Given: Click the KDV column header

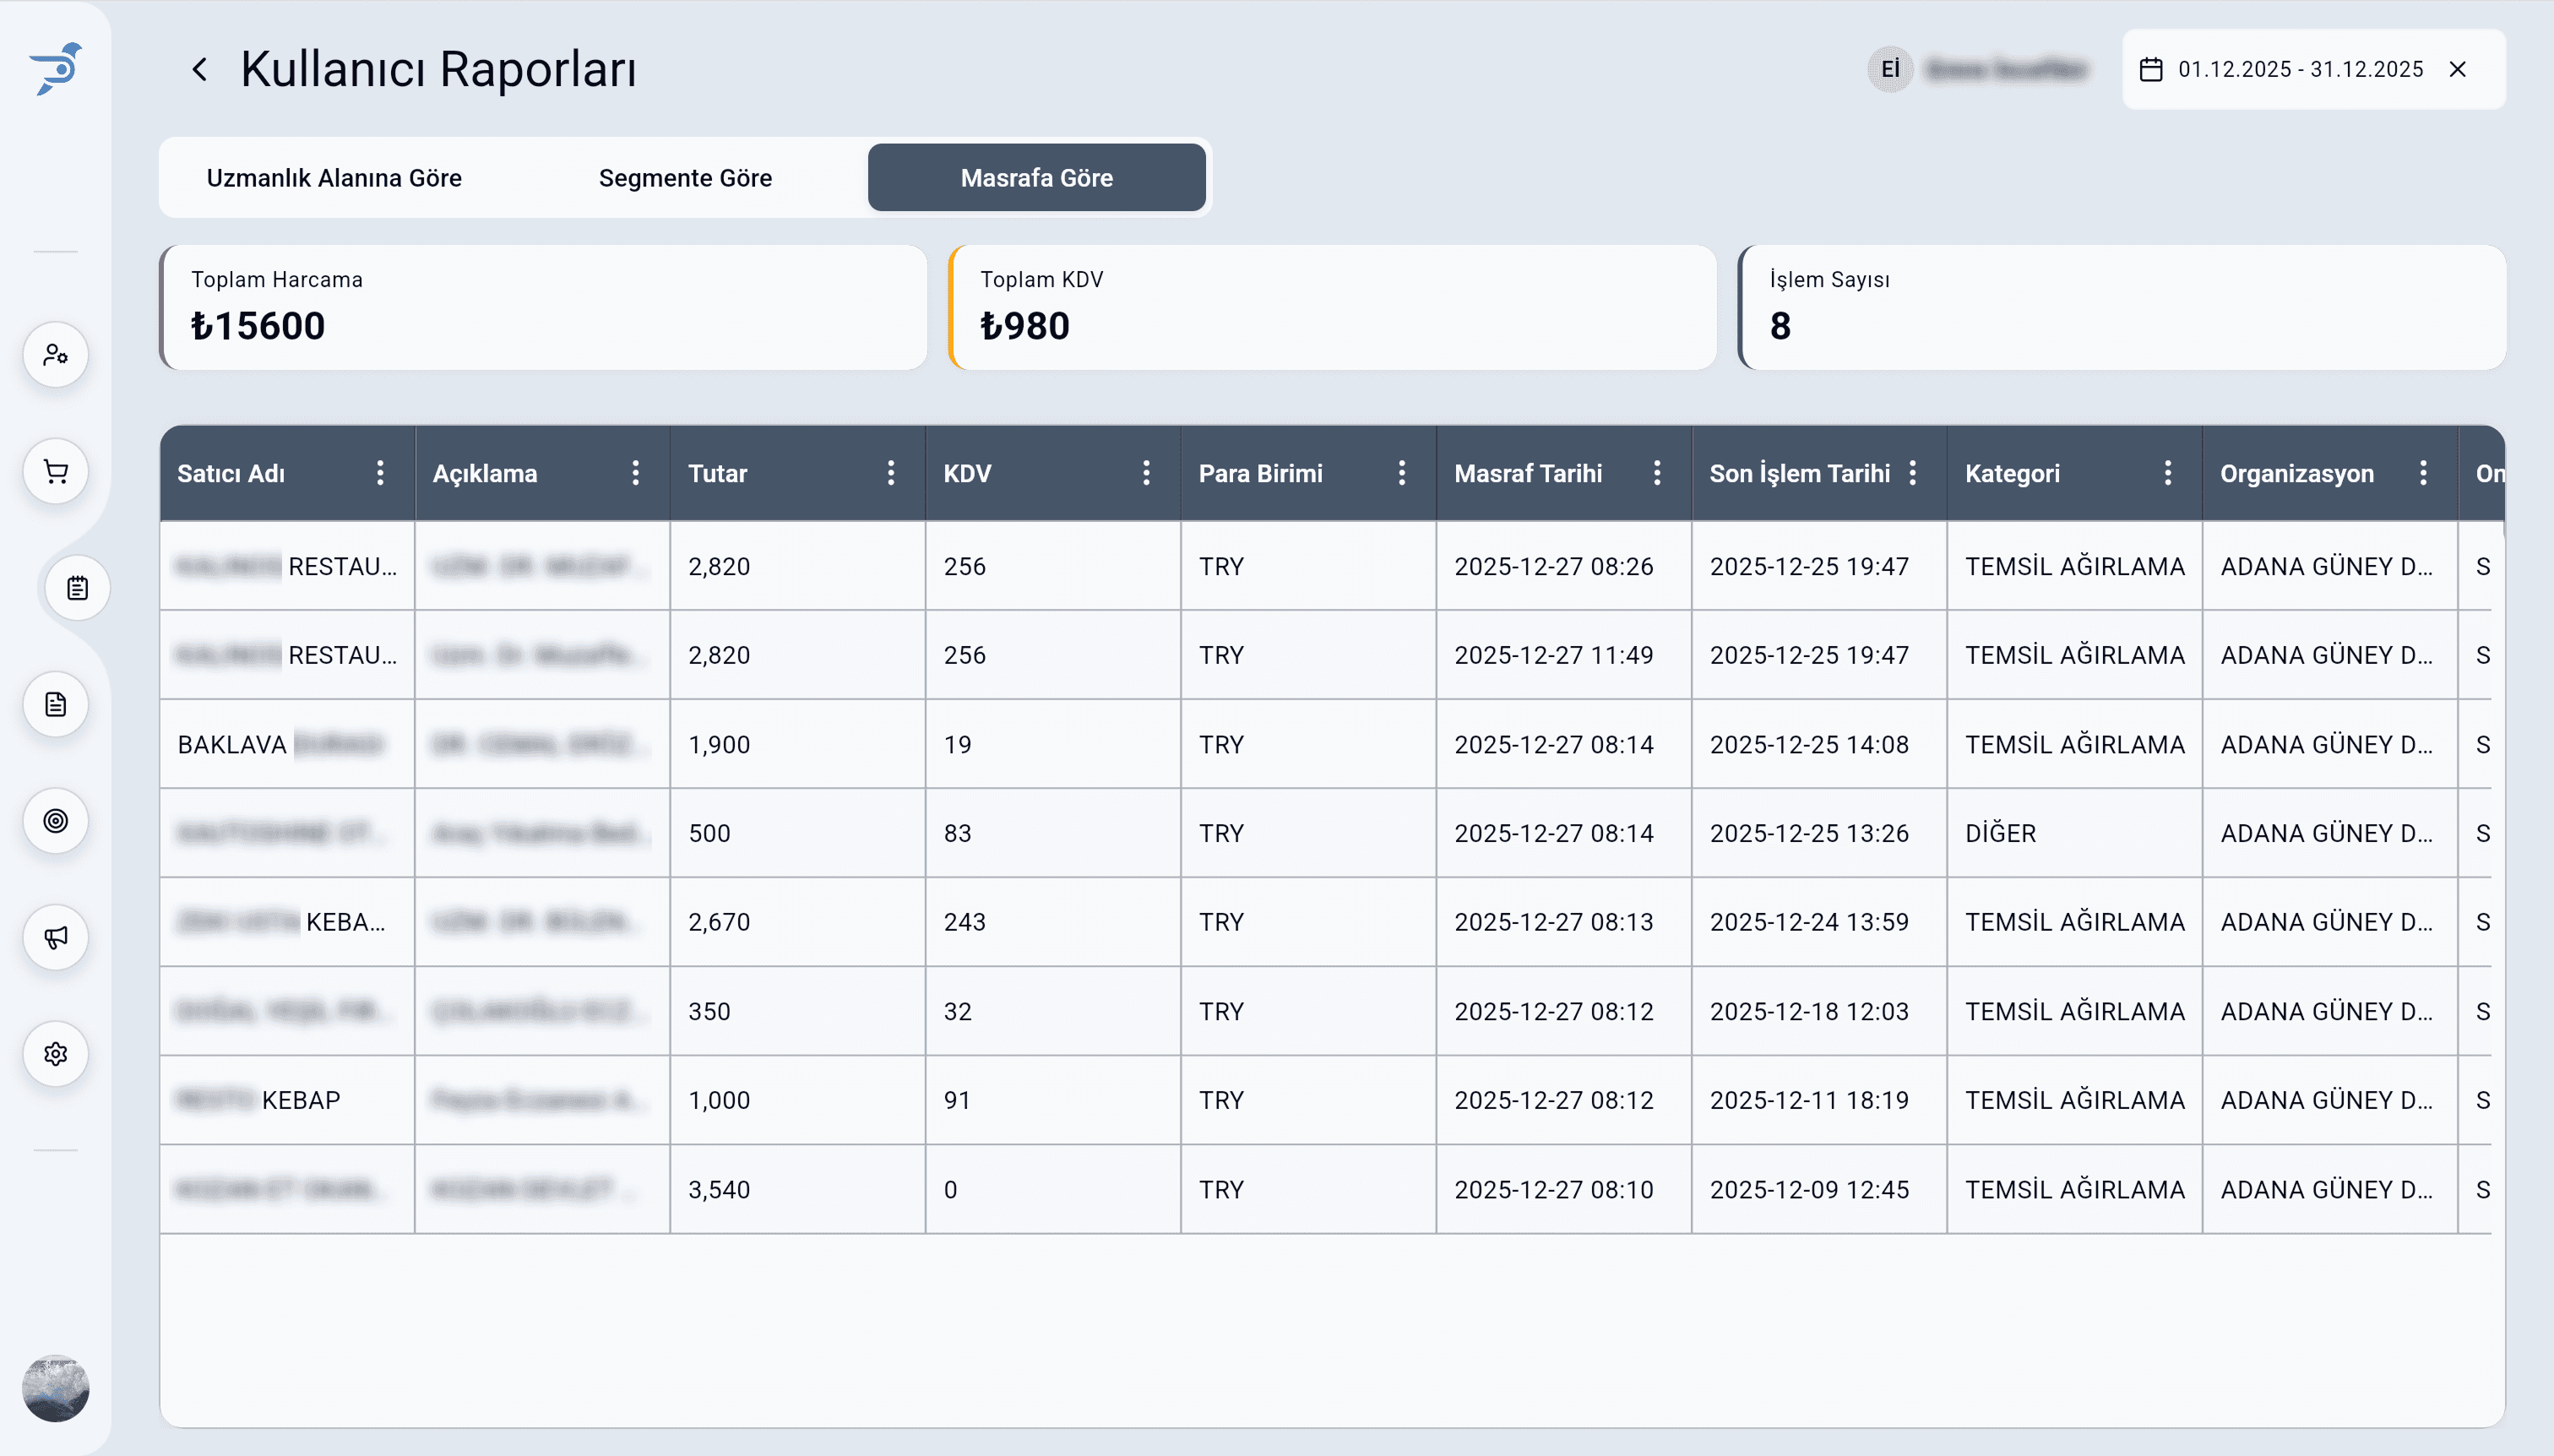Looking at the screenshot, I should (968, 473).
